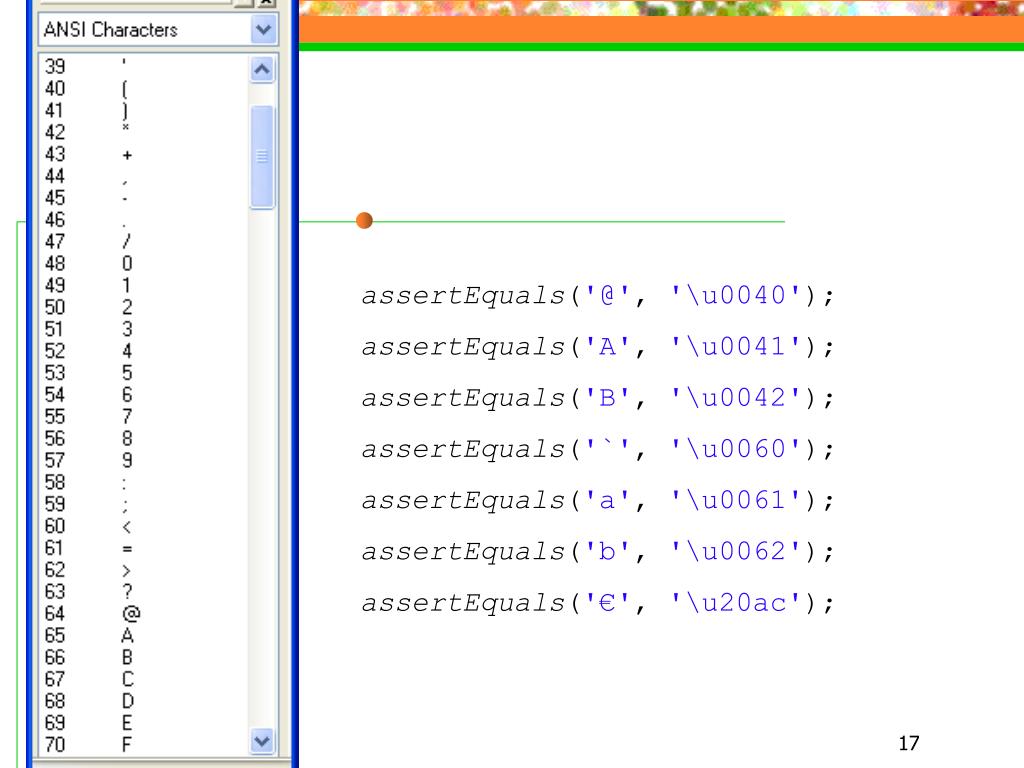Select row 48 digit 0
Image resolution: width=1024 pixels, height=768 pixels.
(x=144, y=264)
